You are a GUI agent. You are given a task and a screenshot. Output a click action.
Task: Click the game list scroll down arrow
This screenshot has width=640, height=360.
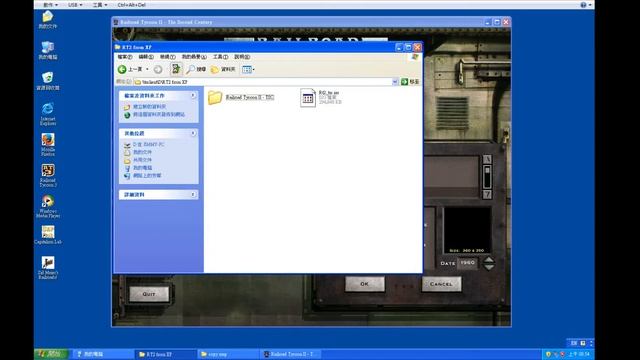point(487,195)
